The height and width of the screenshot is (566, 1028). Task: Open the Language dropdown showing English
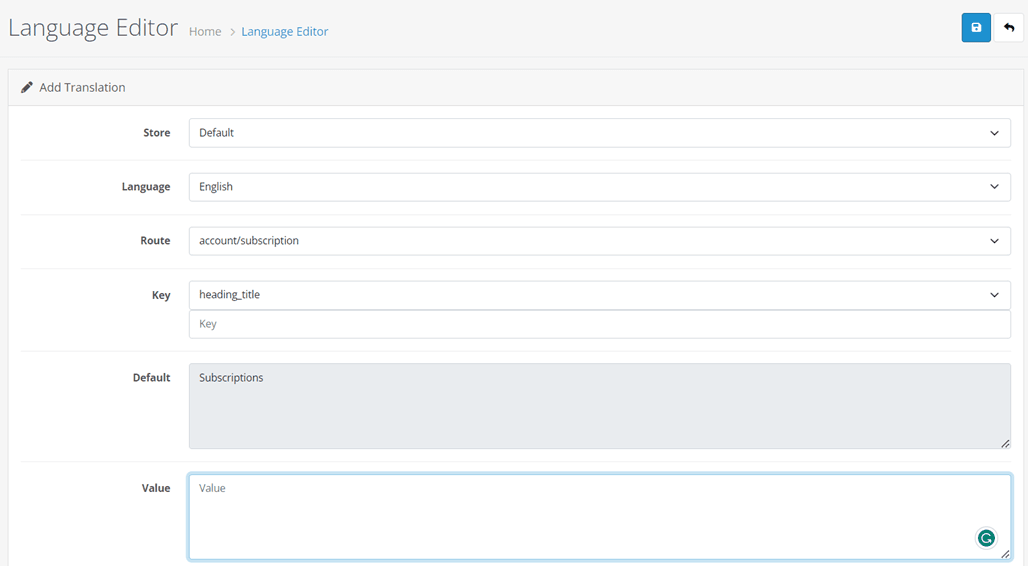coord(599,187)
